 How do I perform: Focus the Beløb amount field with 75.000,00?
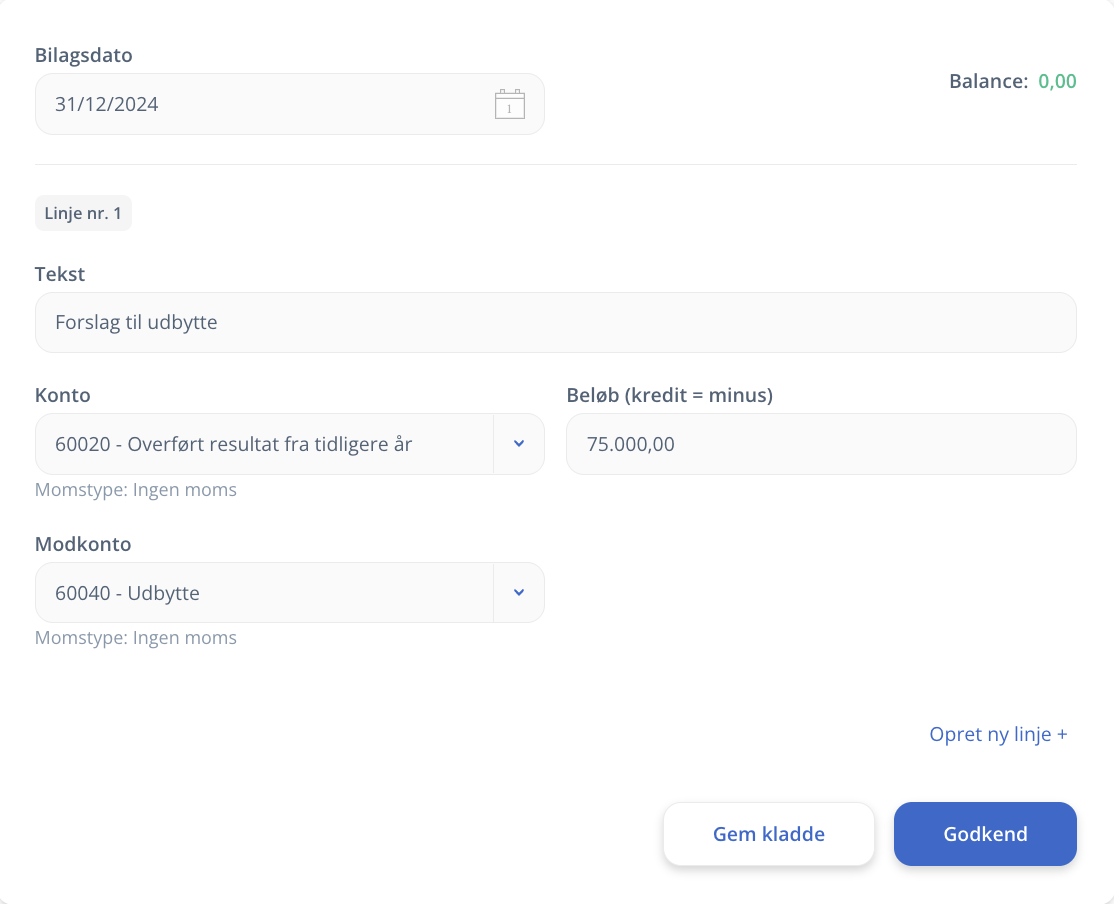tap(820, 444)
